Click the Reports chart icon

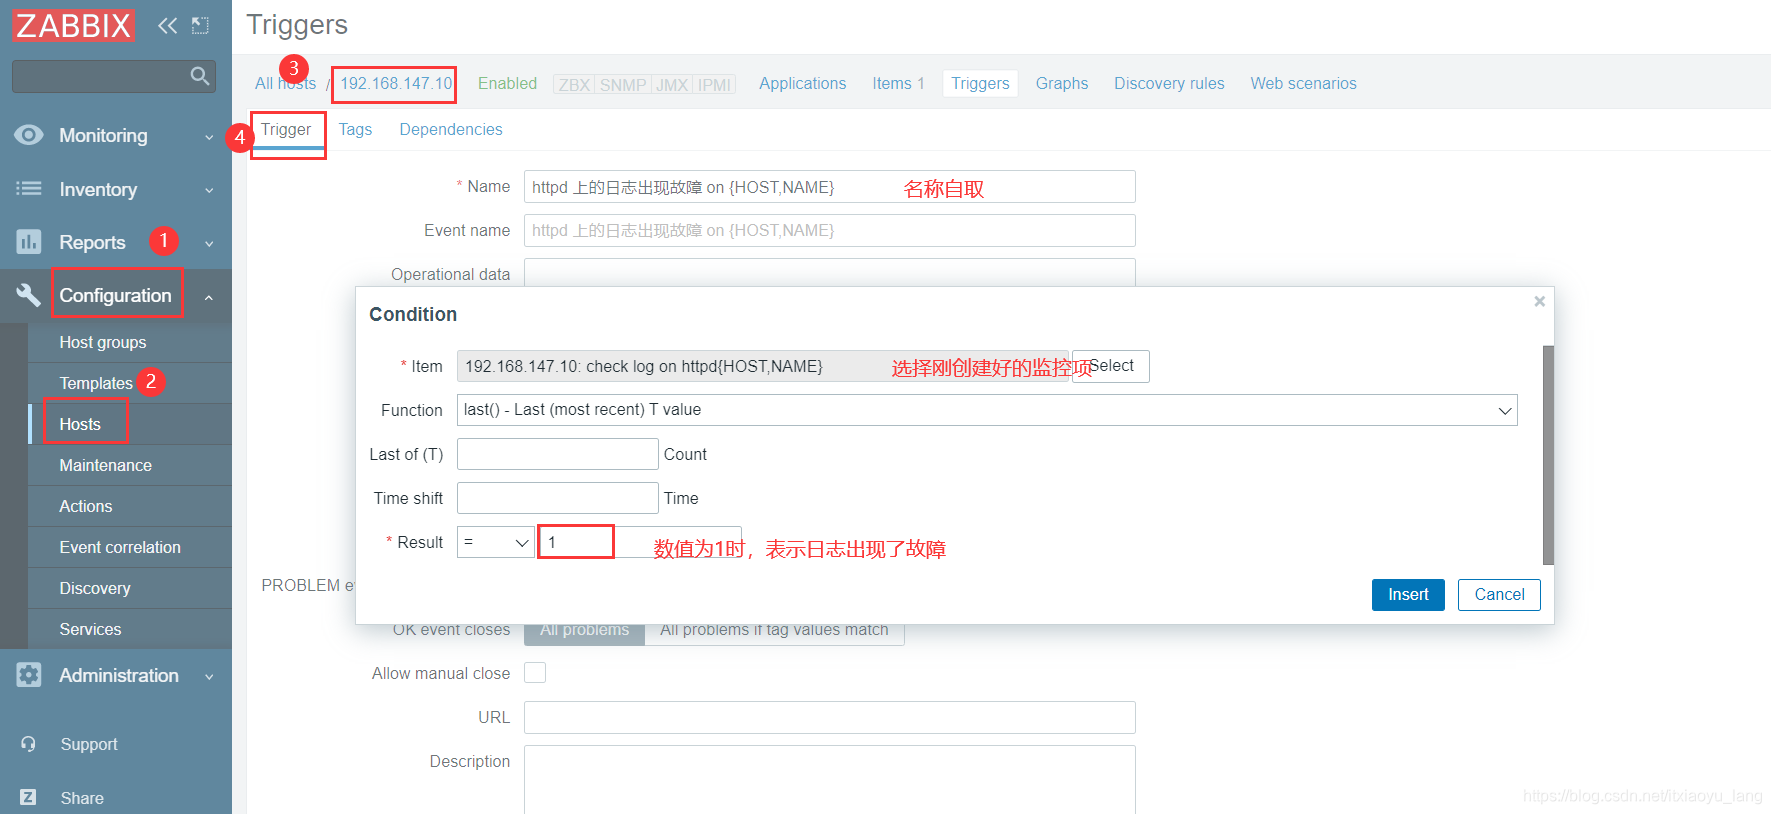point(29,242)
